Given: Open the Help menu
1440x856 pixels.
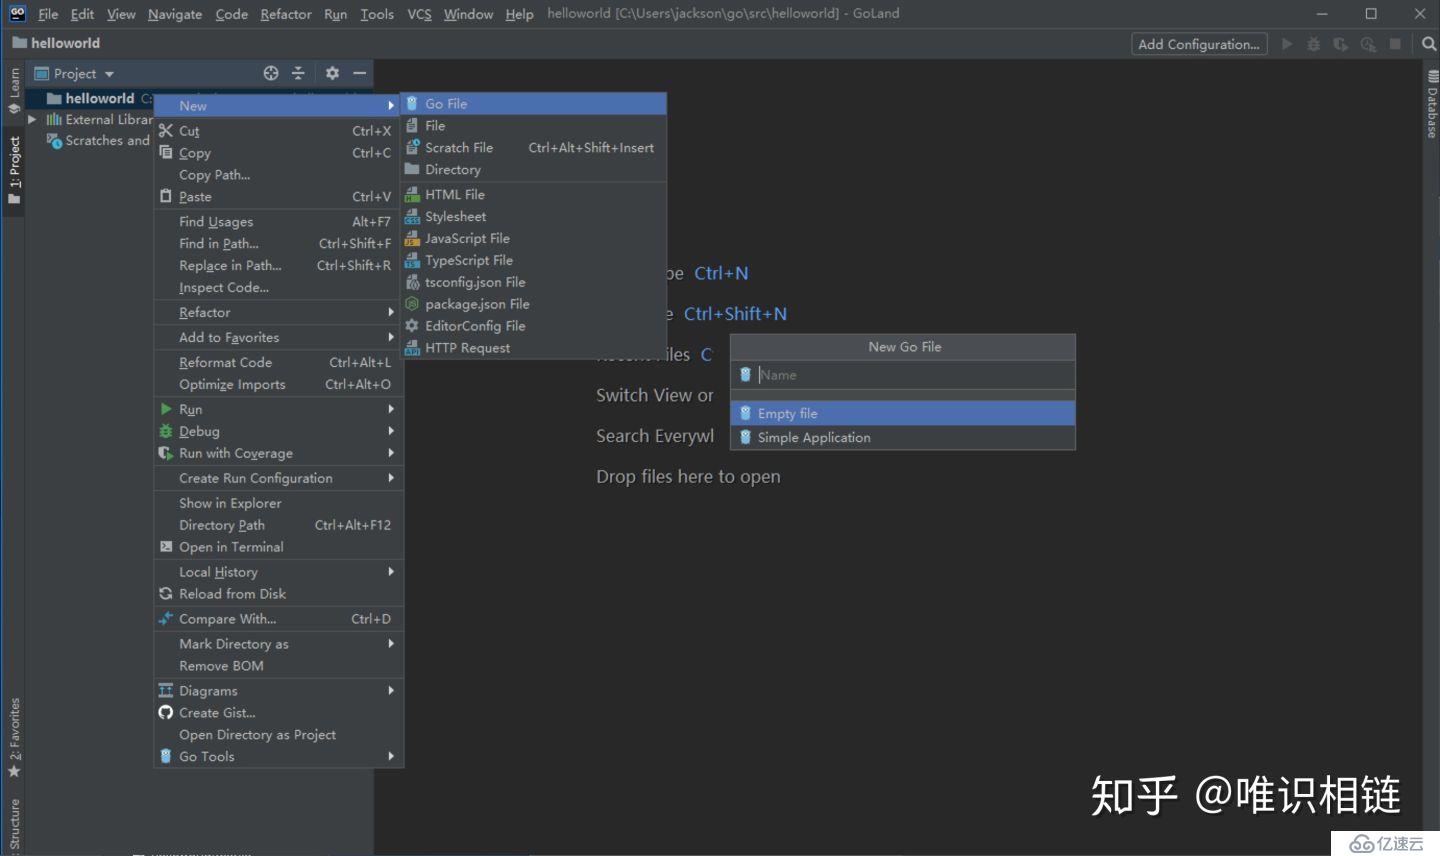Looking at the screenshot, I should pyautogui.click(x=519, y=14).
